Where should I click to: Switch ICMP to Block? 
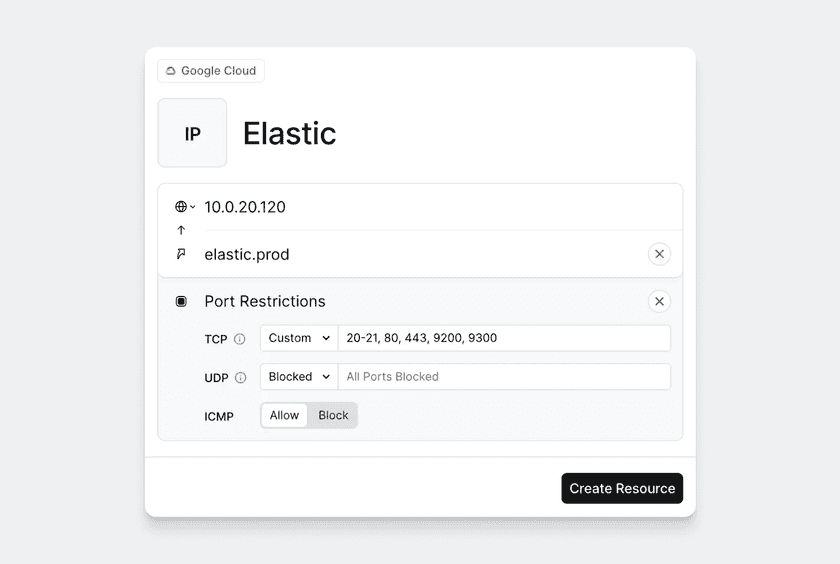click(x=333, y=415)
